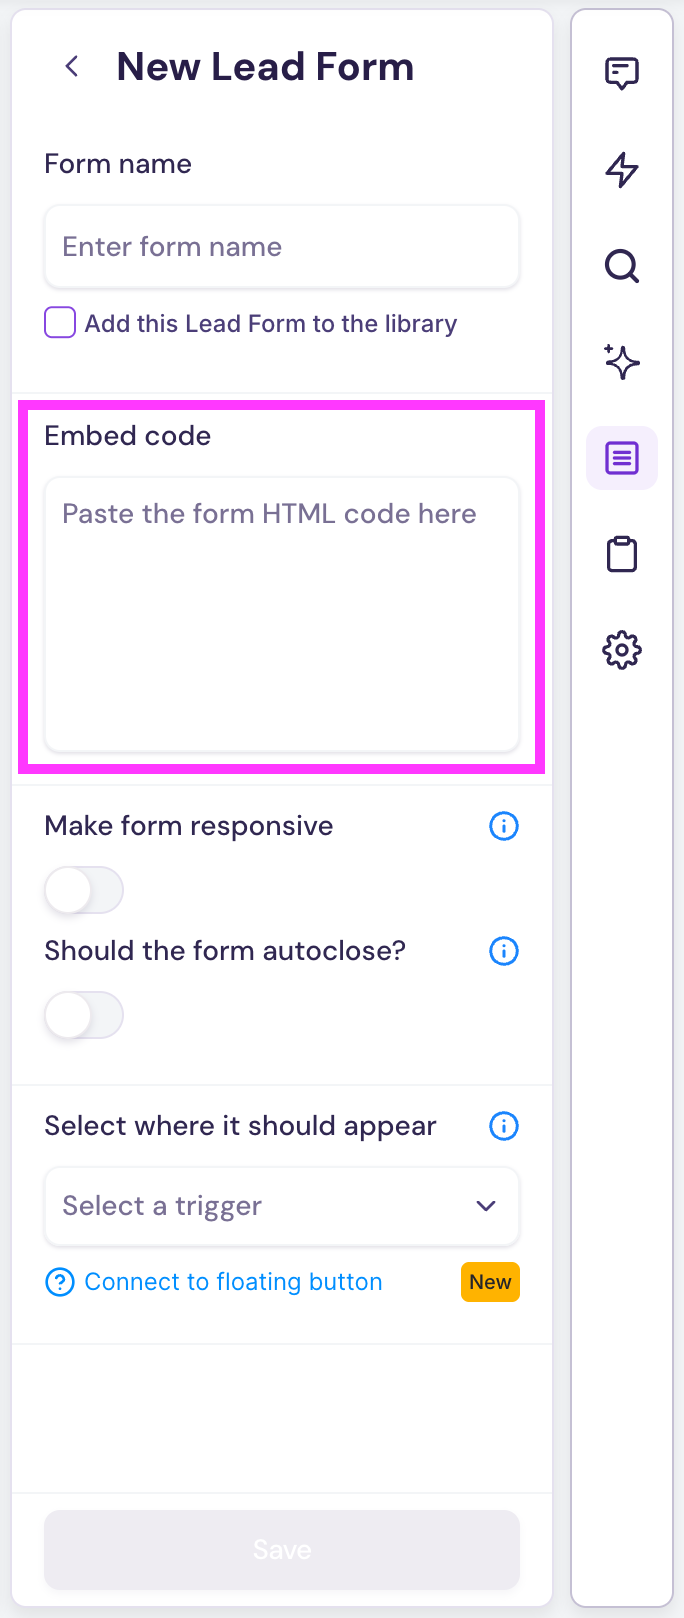The width and height of the screenshot is (684, 1618).
Task: Enable the Make form responsive switch
Action: (x=84, y=890)
